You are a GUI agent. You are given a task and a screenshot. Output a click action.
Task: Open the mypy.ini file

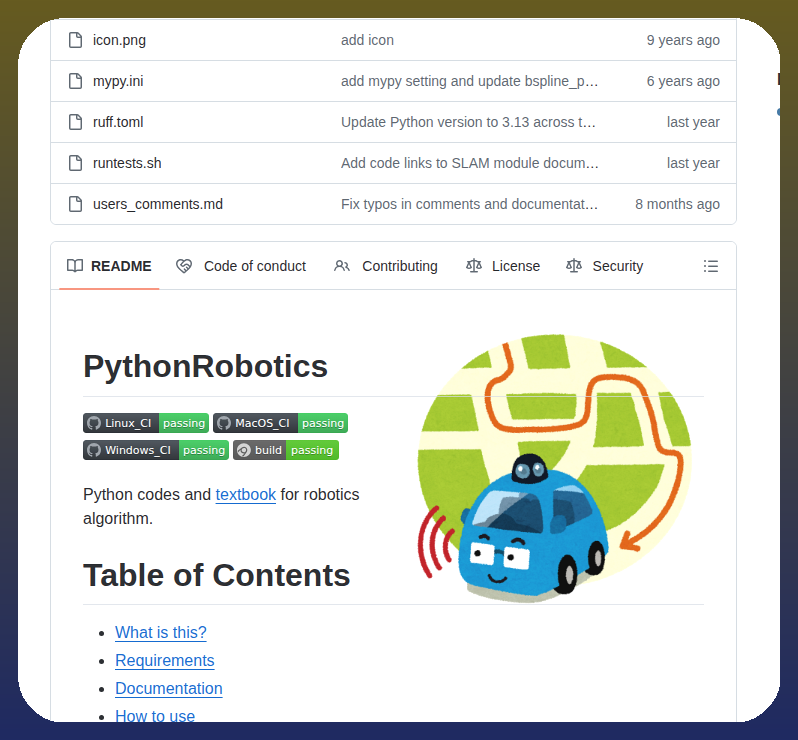click(118, 81)
